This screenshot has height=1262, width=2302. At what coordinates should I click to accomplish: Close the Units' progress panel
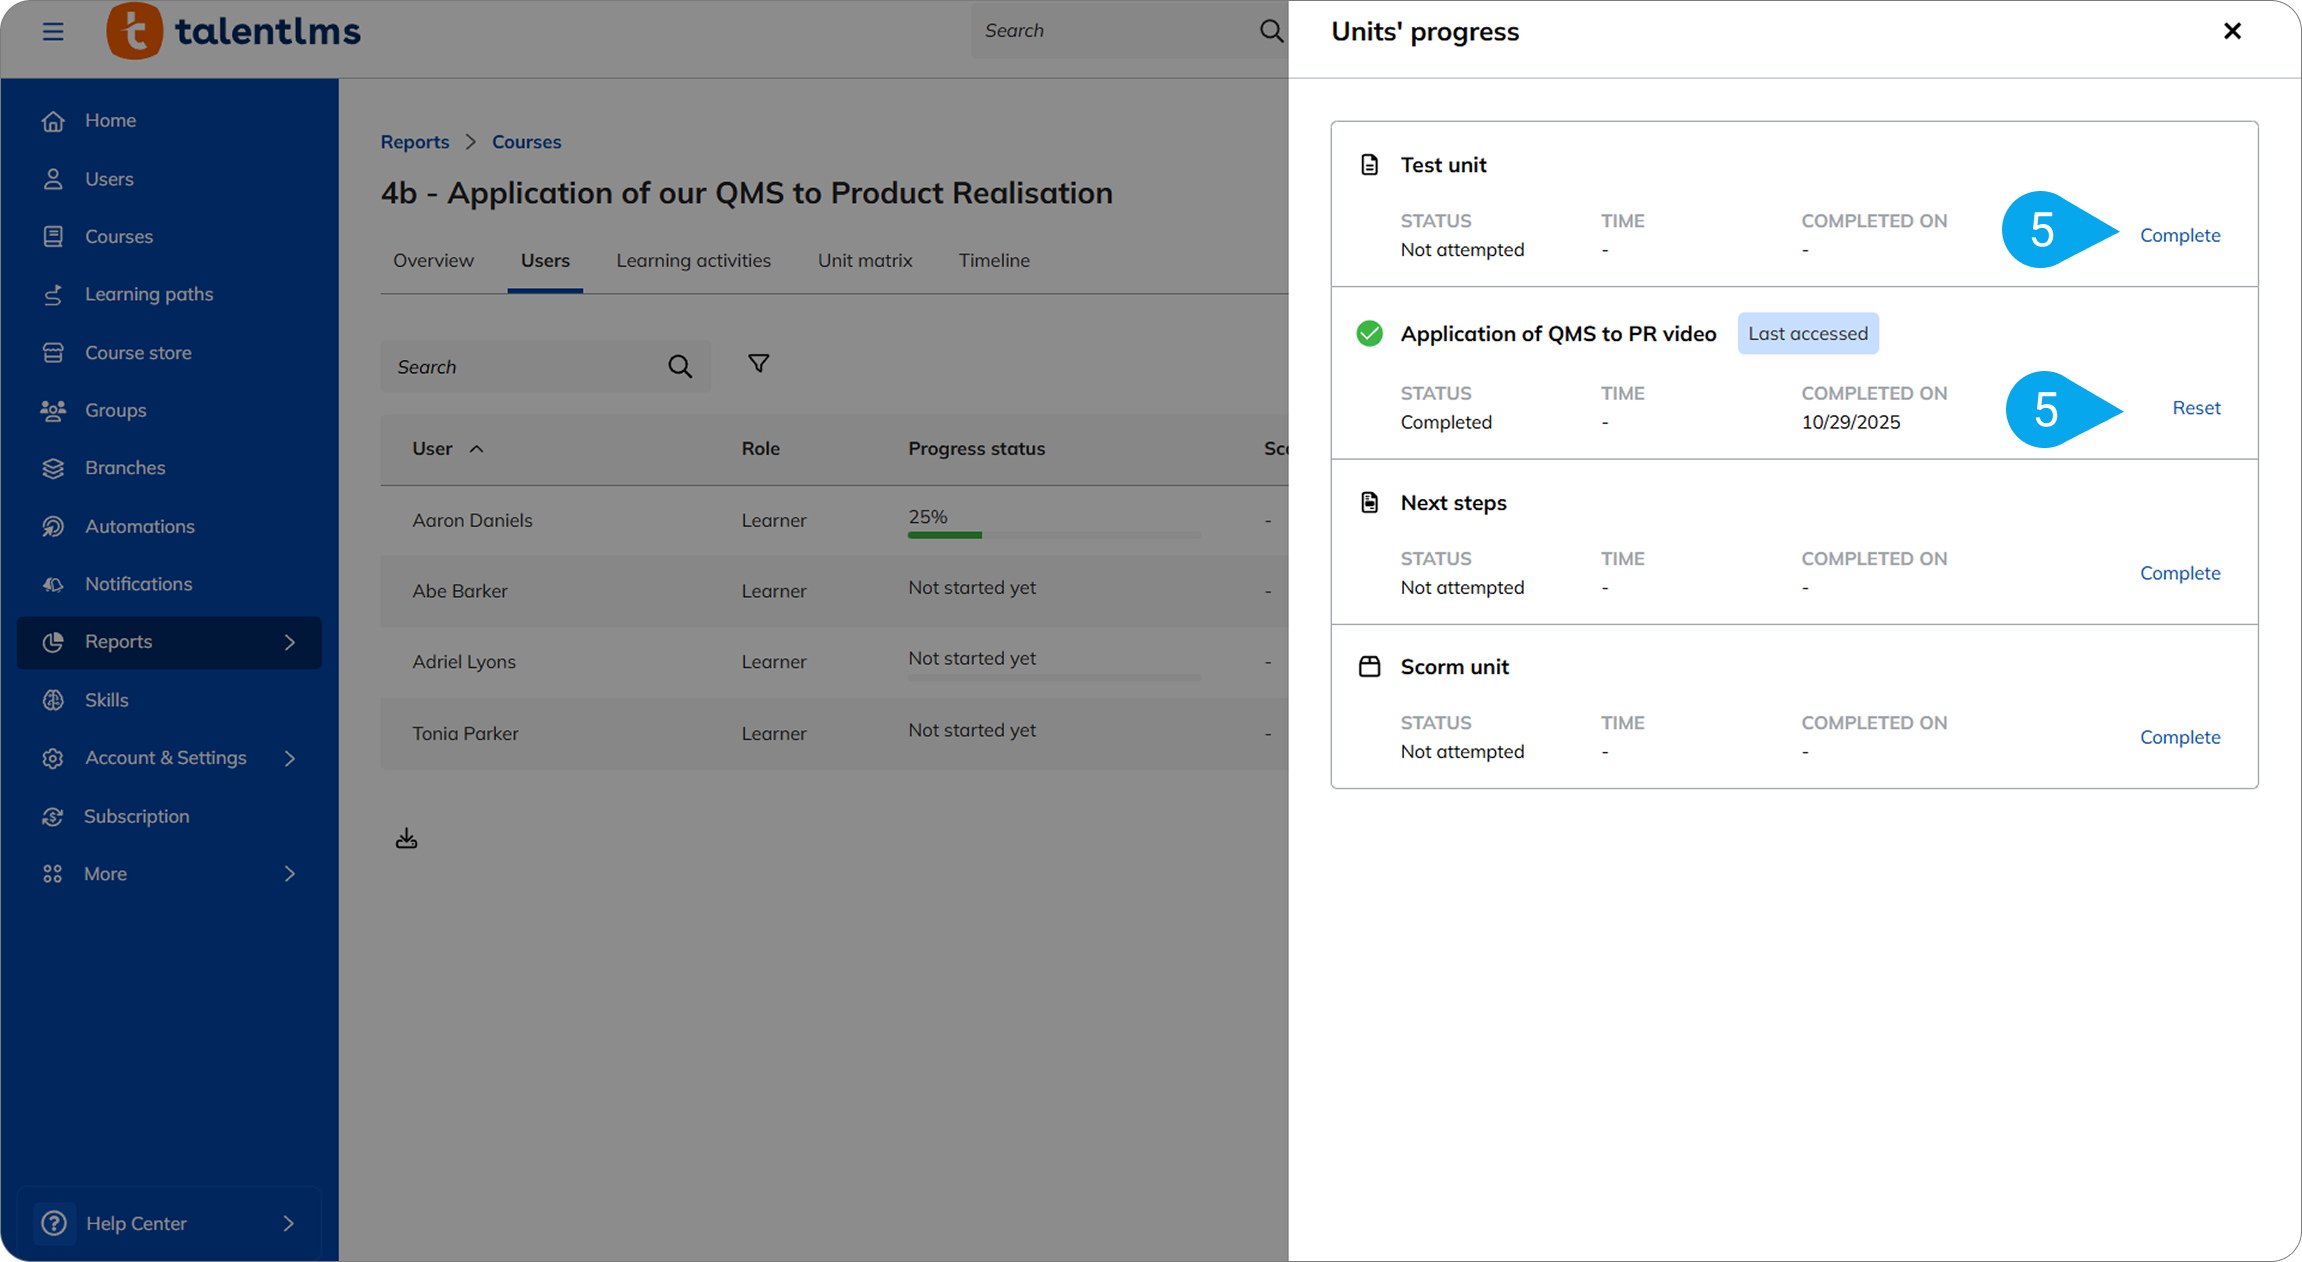coord(2232,32)
